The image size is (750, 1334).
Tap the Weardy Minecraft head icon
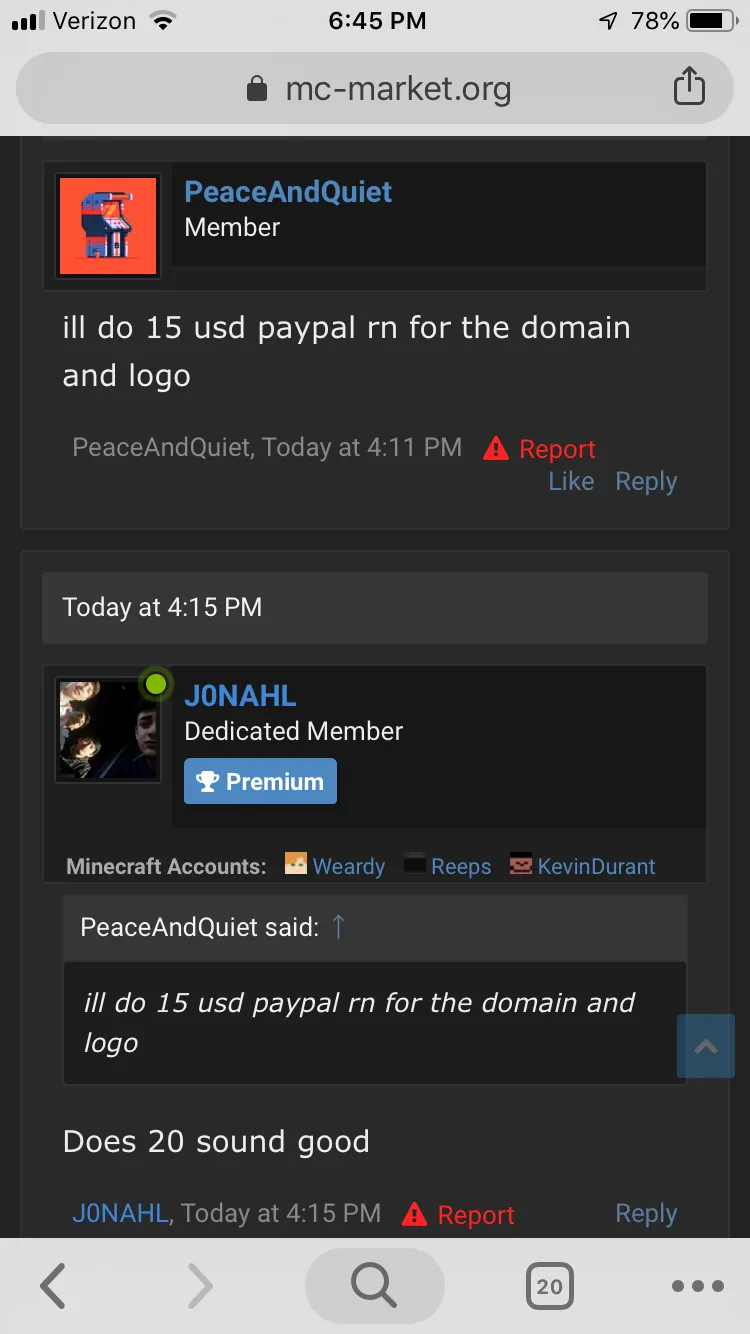click(x=296, y=864)
